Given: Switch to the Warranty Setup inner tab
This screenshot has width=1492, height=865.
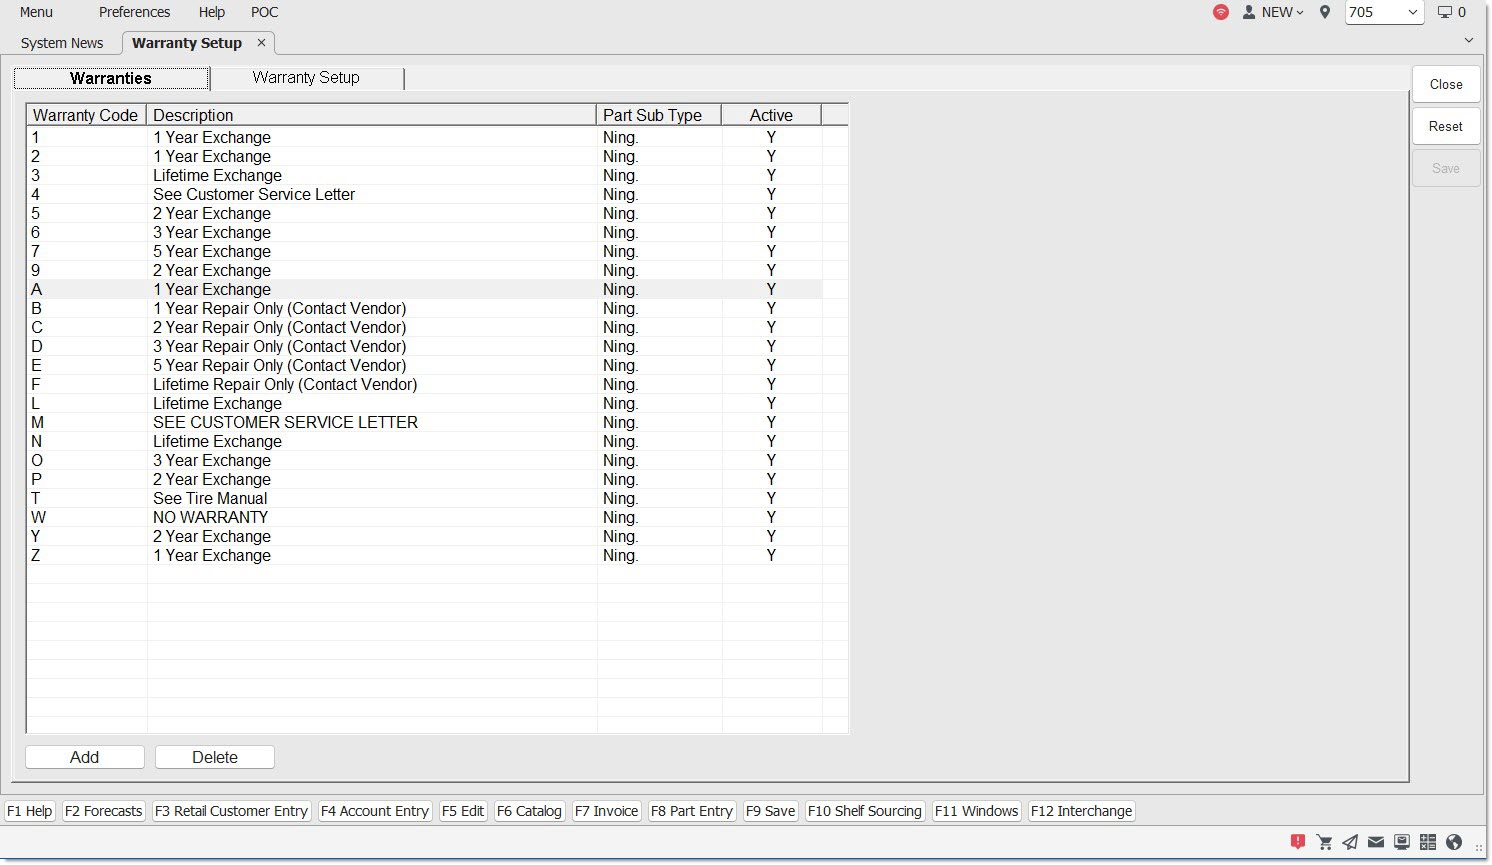Looking at the screenshot, I should point(306,78).
